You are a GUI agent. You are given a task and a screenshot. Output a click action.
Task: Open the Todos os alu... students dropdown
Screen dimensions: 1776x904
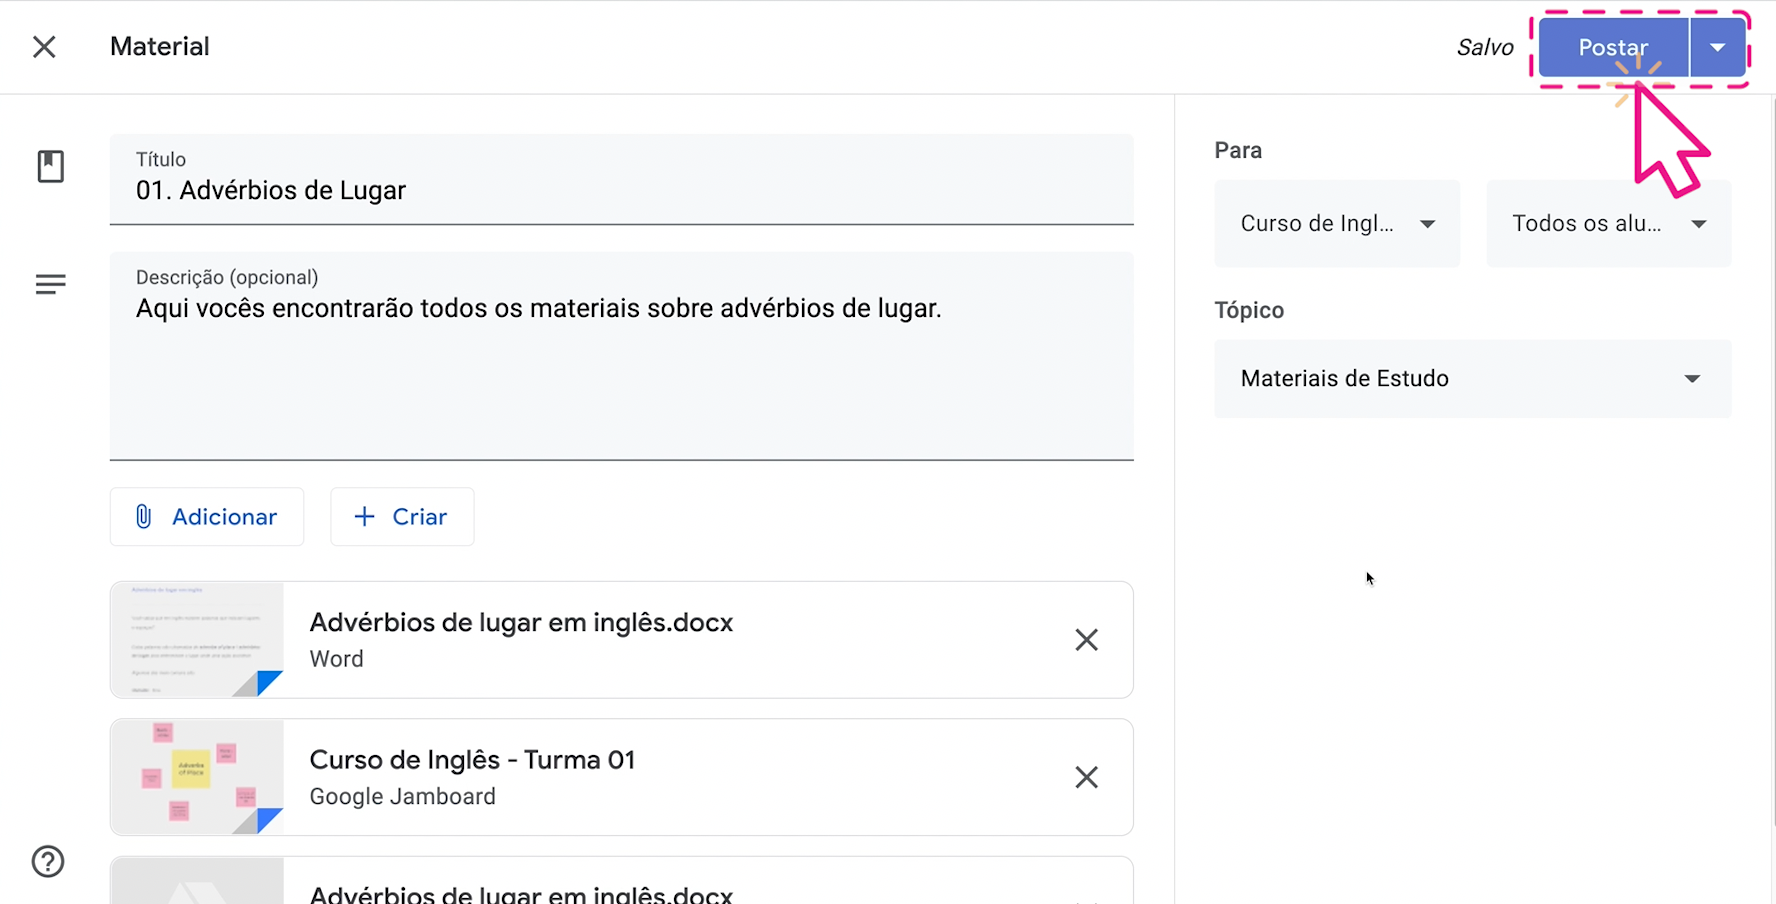[1608, 224]
